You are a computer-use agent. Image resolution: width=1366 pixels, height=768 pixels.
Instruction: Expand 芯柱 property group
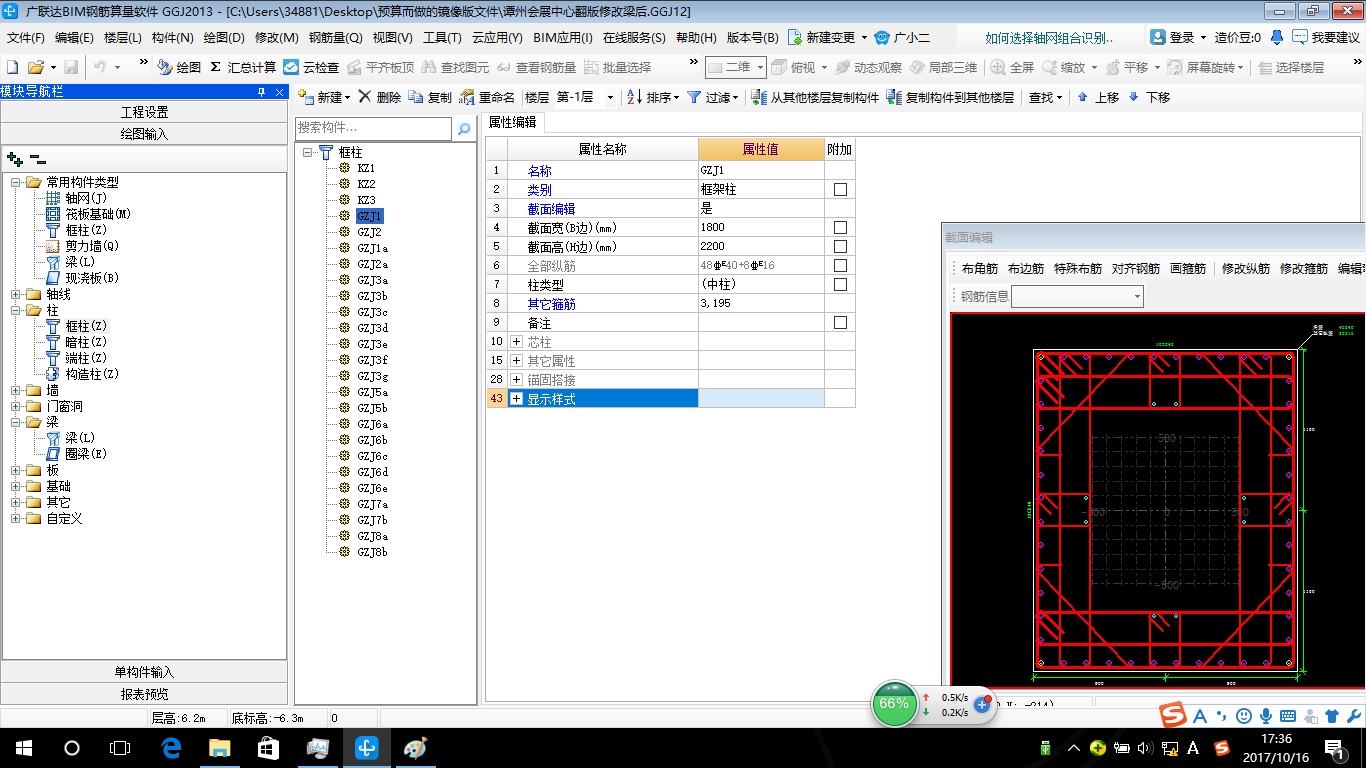[516, 342]
